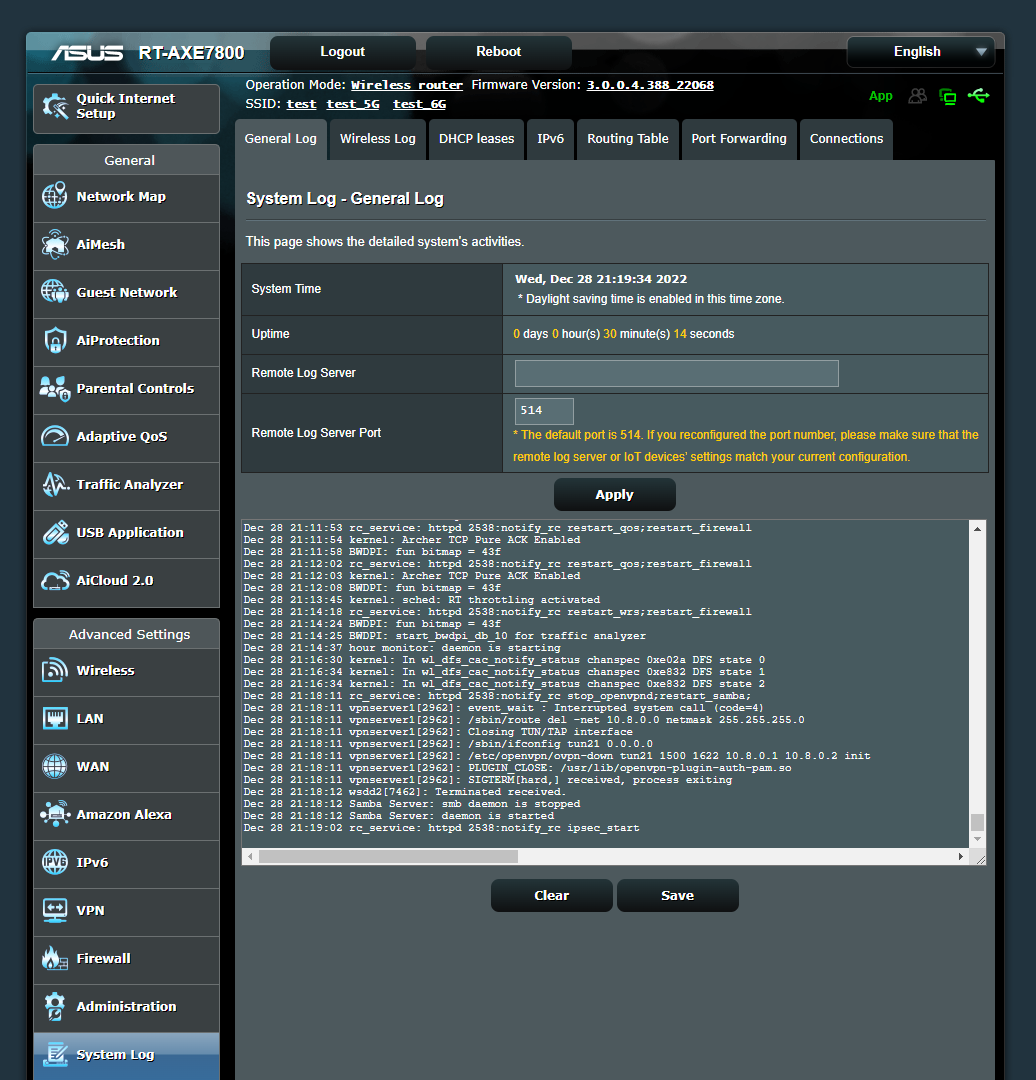Click Apply to save log server settings
The width and height of the screenshot is (1036, 1080).
pyautogui.click(x=614, y=495)
